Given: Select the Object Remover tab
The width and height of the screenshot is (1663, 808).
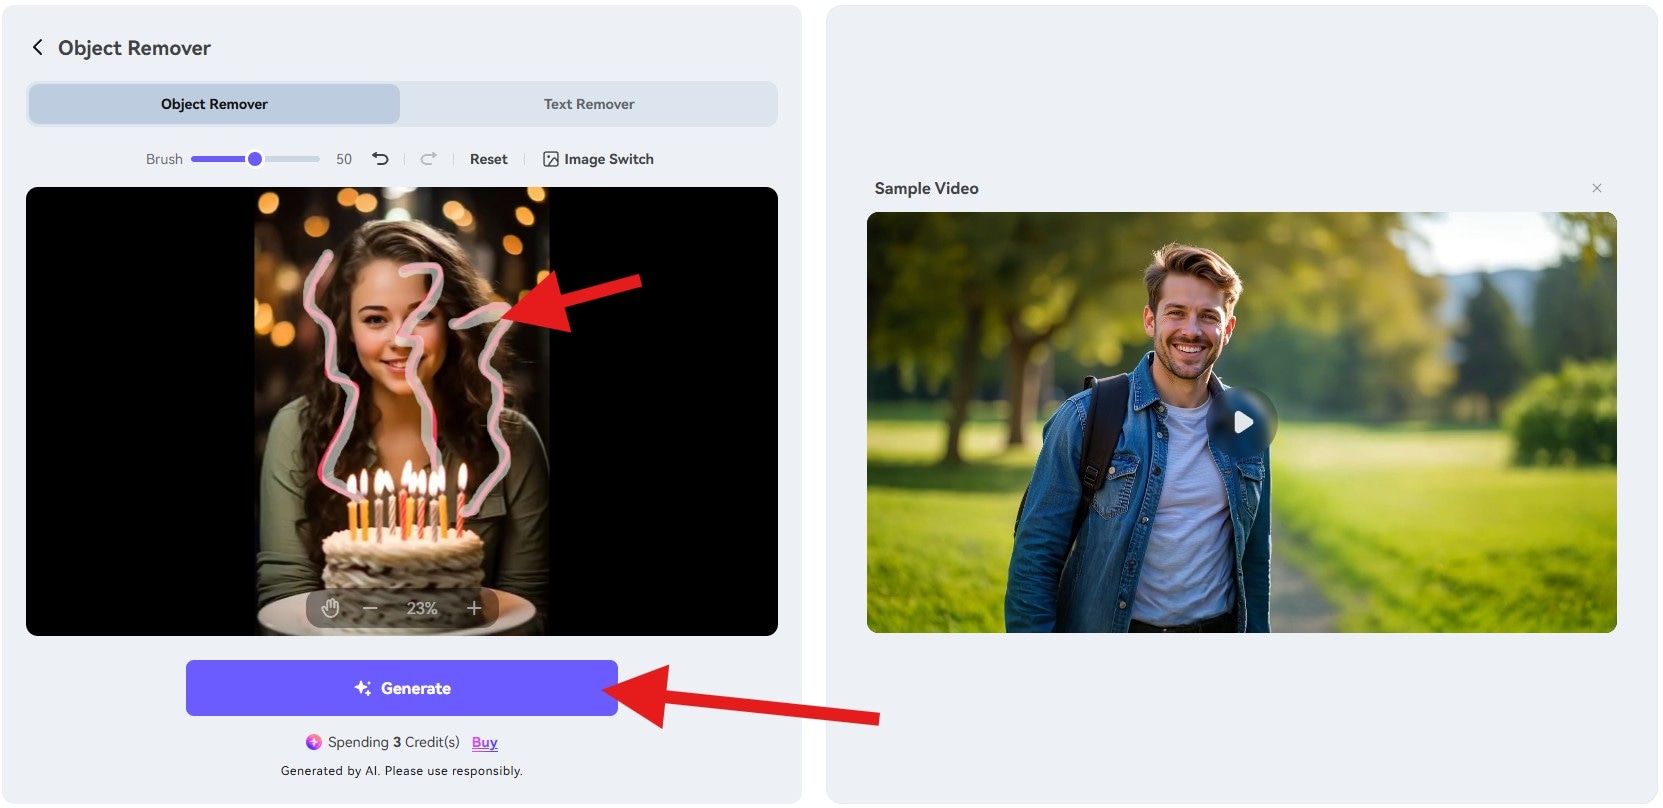Looking at the screenshot, I should tap(214, 104).
